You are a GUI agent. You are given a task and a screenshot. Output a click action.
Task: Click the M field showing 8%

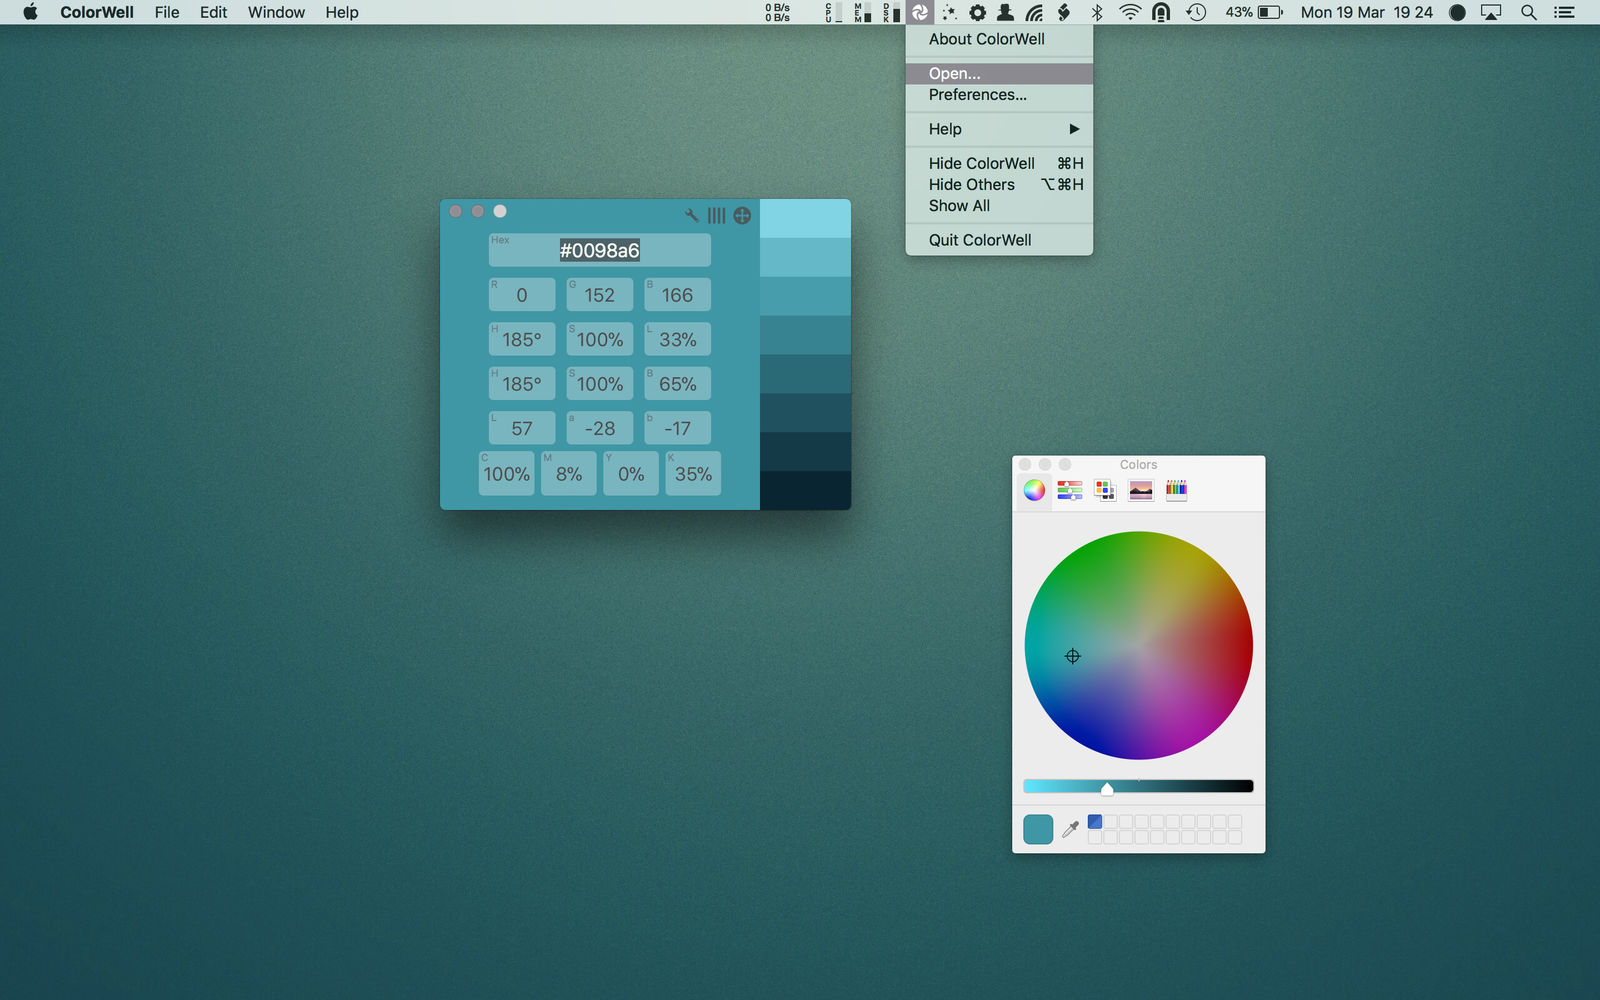pos(569,474)
